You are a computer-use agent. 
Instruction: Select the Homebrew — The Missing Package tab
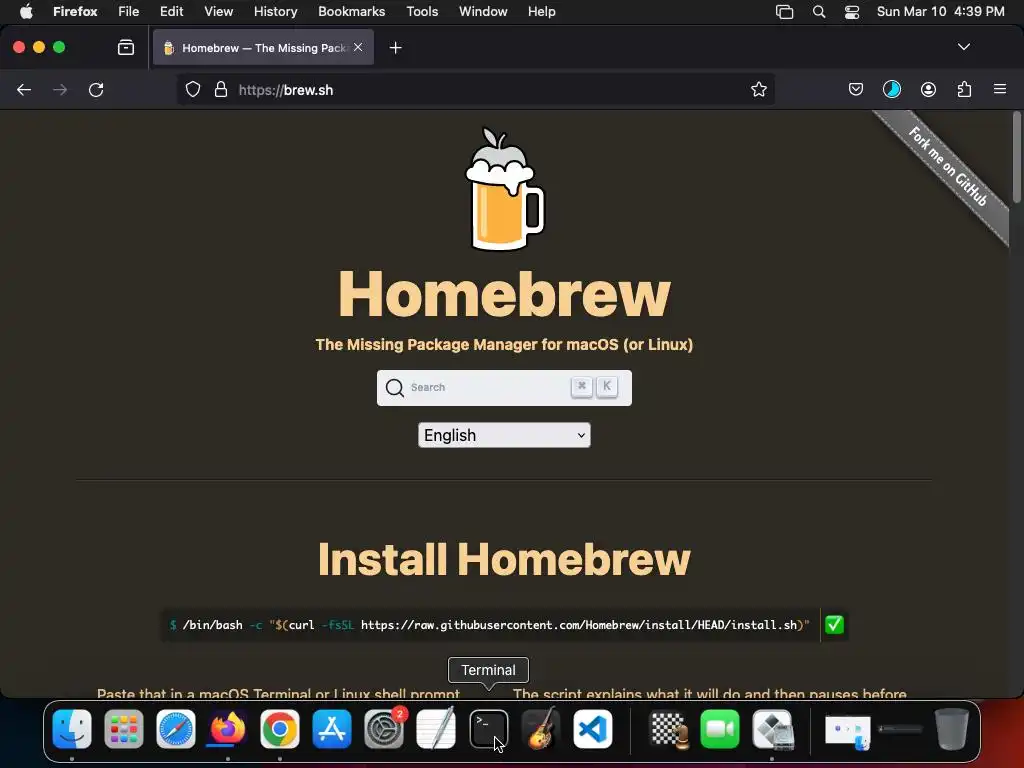pos(263,48)
